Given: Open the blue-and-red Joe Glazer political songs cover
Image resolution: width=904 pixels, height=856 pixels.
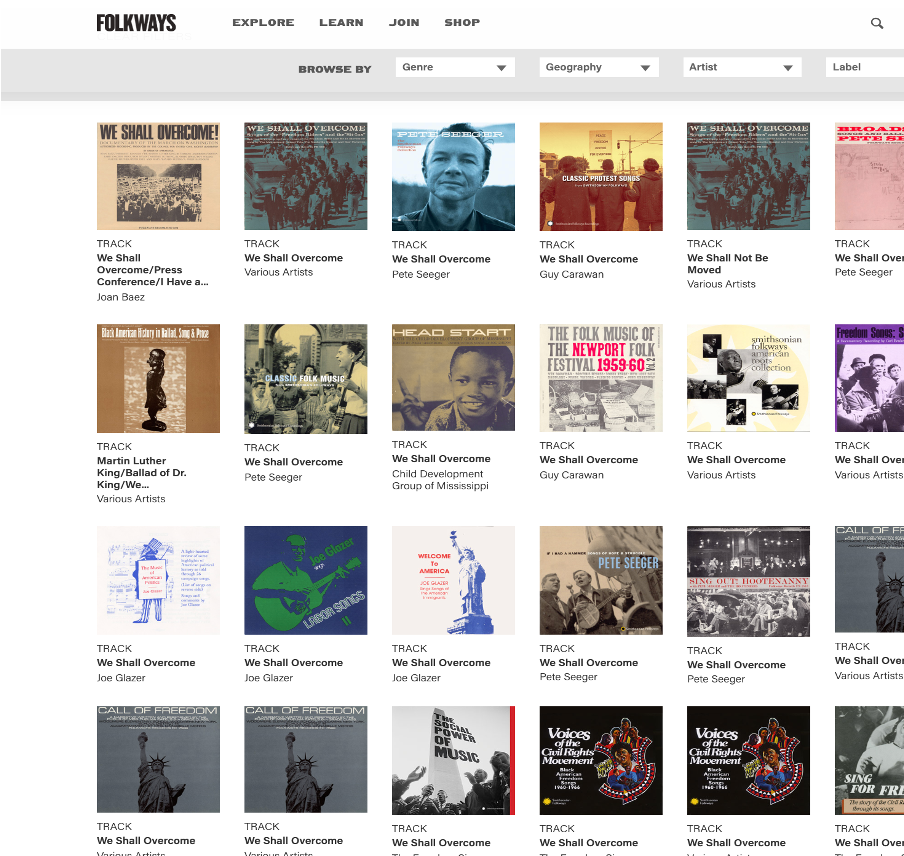Looking at the screenshot, I should (x=158, y=580).
